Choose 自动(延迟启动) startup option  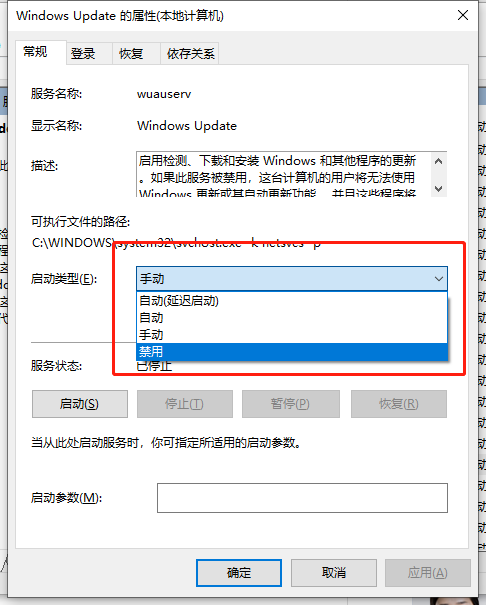[292, 301]
